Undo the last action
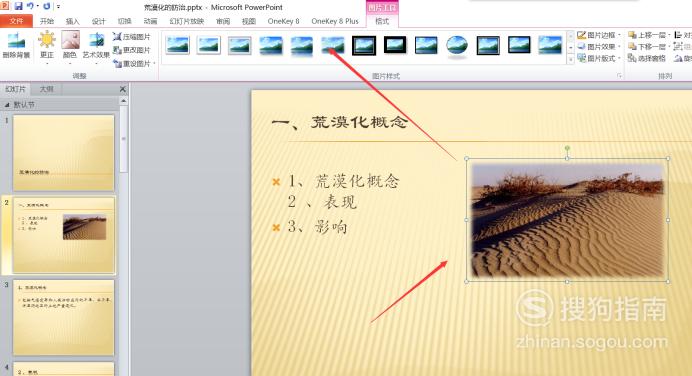 pyautogui.click(x=30, y=7)
